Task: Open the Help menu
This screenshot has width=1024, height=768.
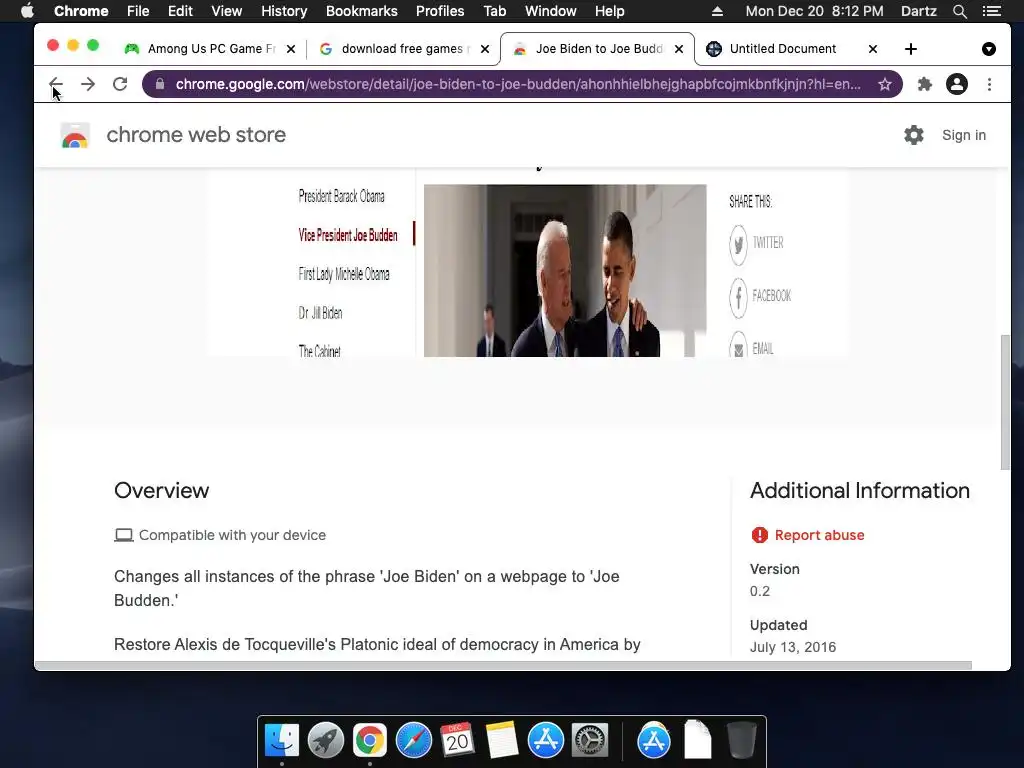Action: [609, 11]
